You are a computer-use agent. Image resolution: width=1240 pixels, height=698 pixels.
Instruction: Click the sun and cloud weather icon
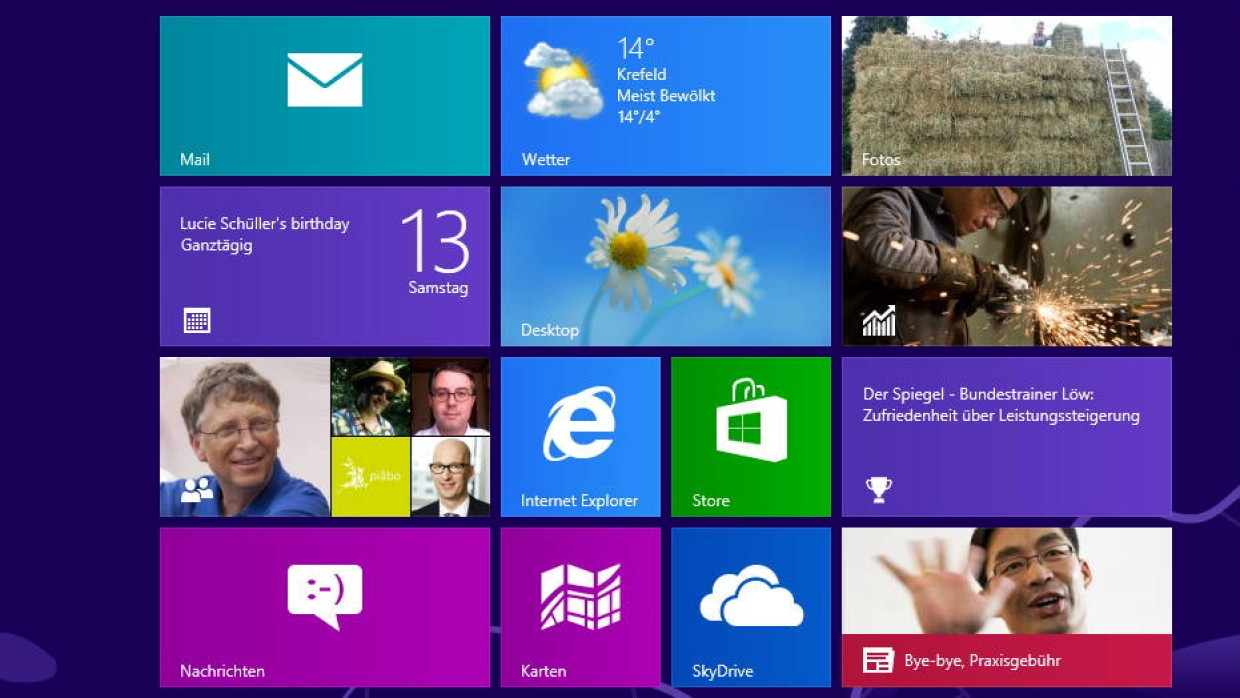coord(563,80)
